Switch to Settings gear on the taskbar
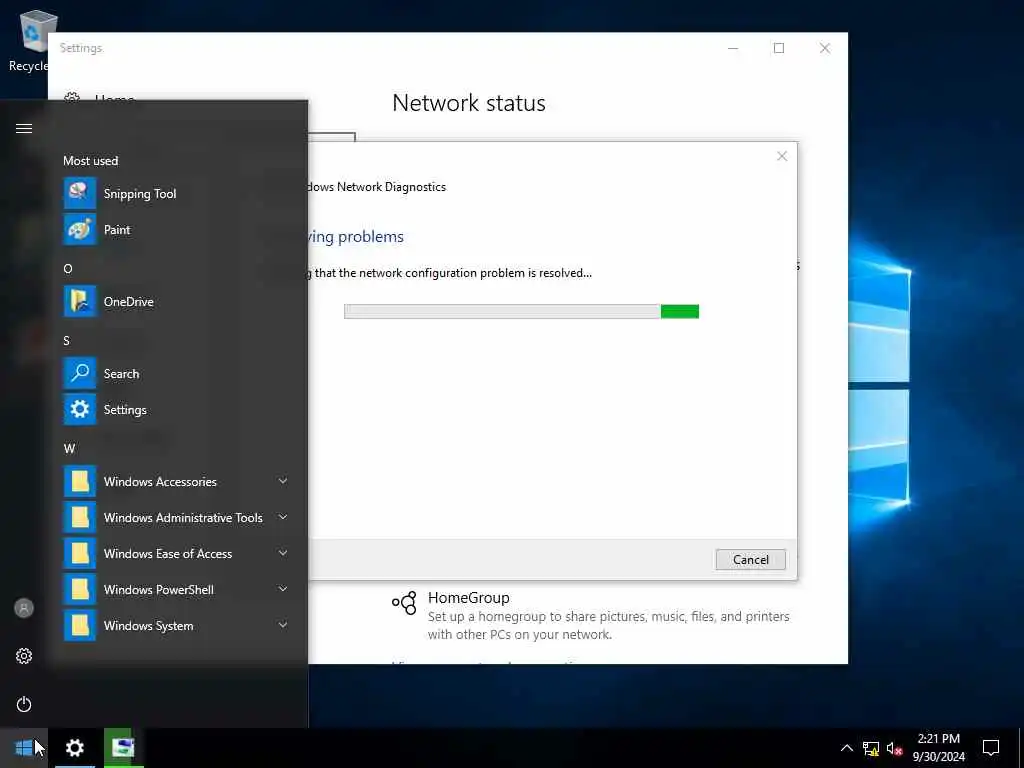The width and height of the screenshot is (1024, 768). click(75, 748)
